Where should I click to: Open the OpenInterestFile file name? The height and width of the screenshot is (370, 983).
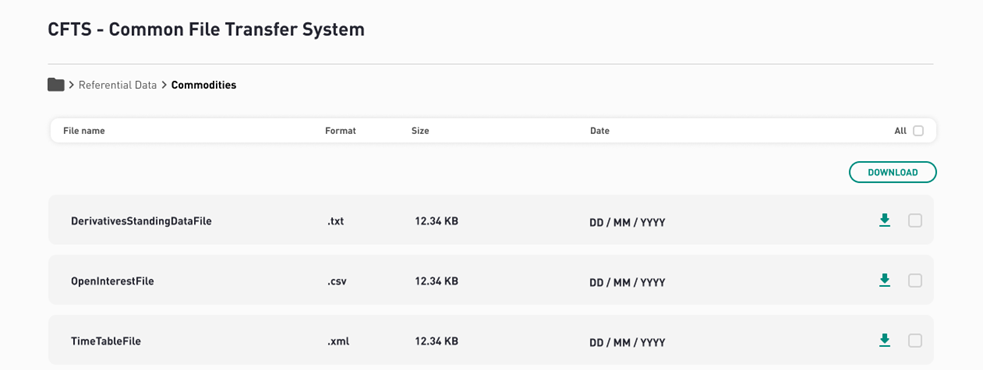(x=112, y=282)
